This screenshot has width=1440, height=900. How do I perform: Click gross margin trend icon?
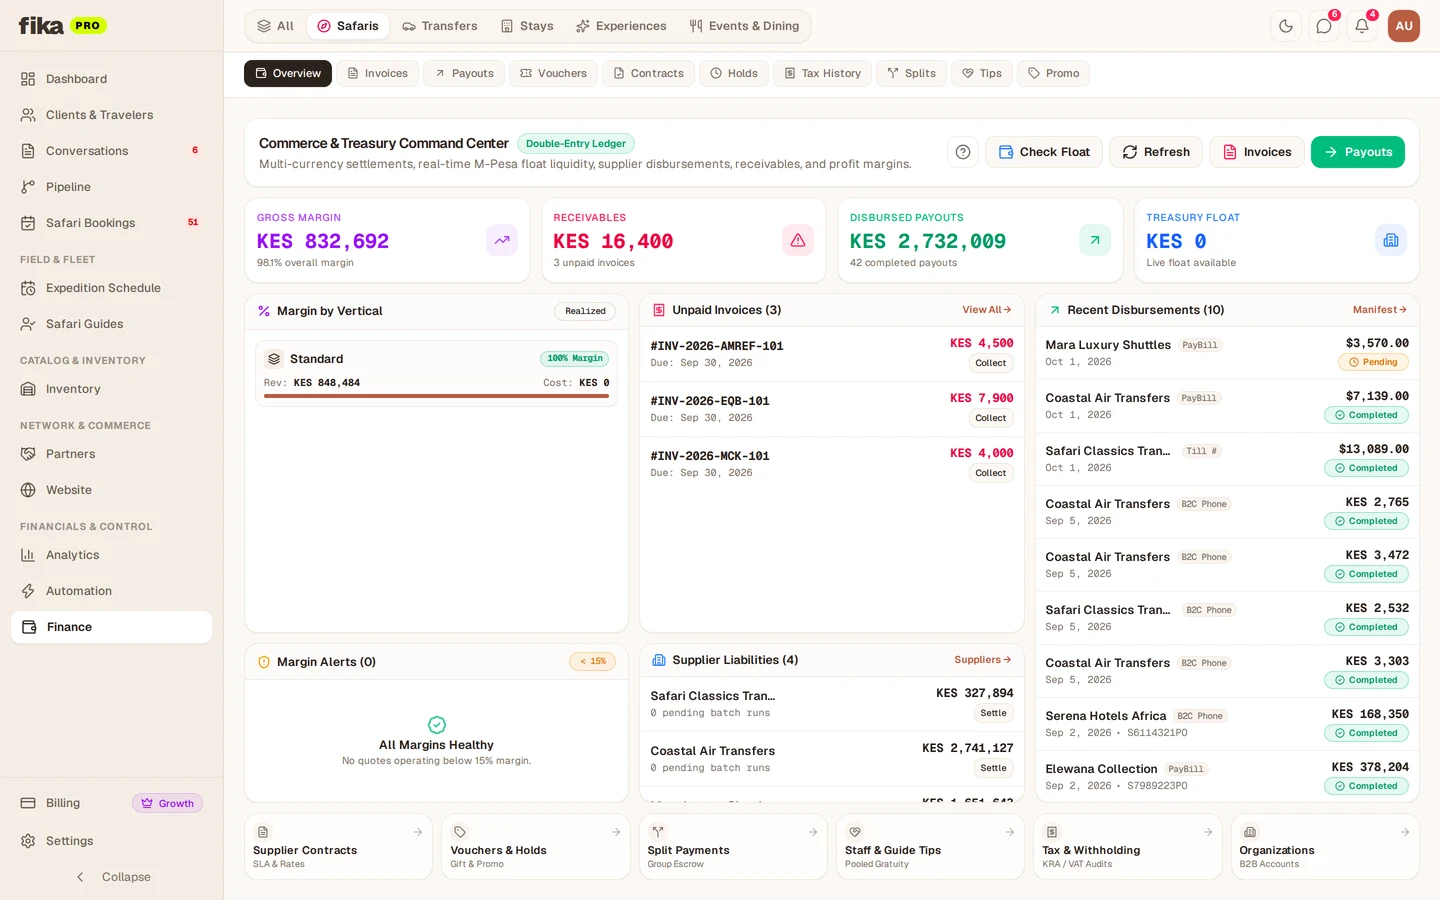[502, 240]
